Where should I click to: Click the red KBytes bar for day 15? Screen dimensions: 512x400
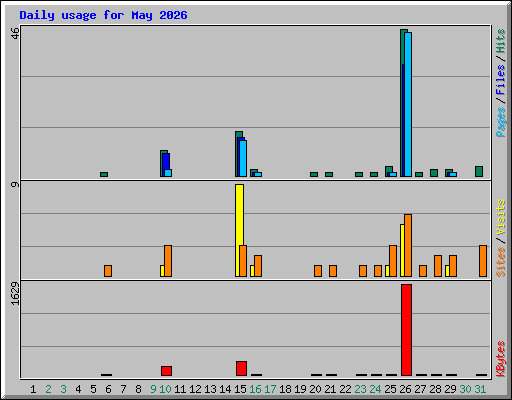(241, 368)
